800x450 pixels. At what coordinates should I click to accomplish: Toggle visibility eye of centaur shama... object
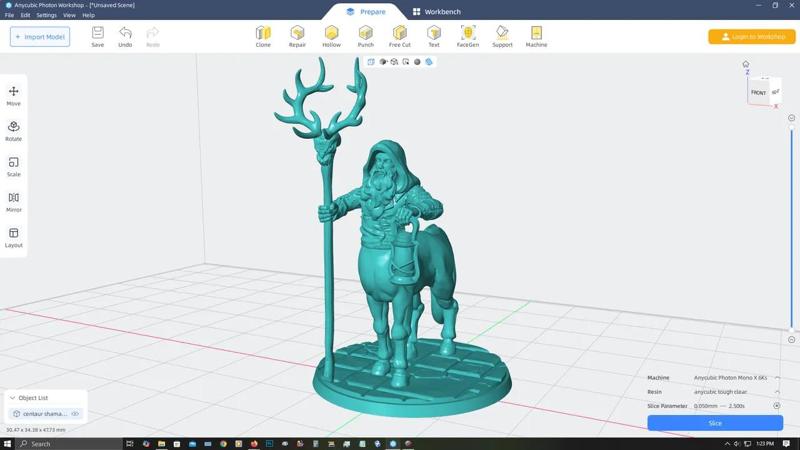(75, 414)
